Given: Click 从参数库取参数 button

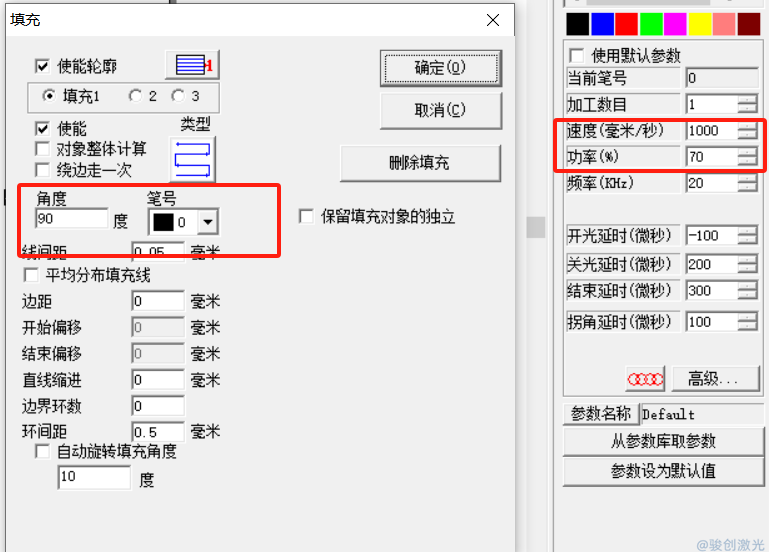Looking at the screenshot, I should point(663,441).
